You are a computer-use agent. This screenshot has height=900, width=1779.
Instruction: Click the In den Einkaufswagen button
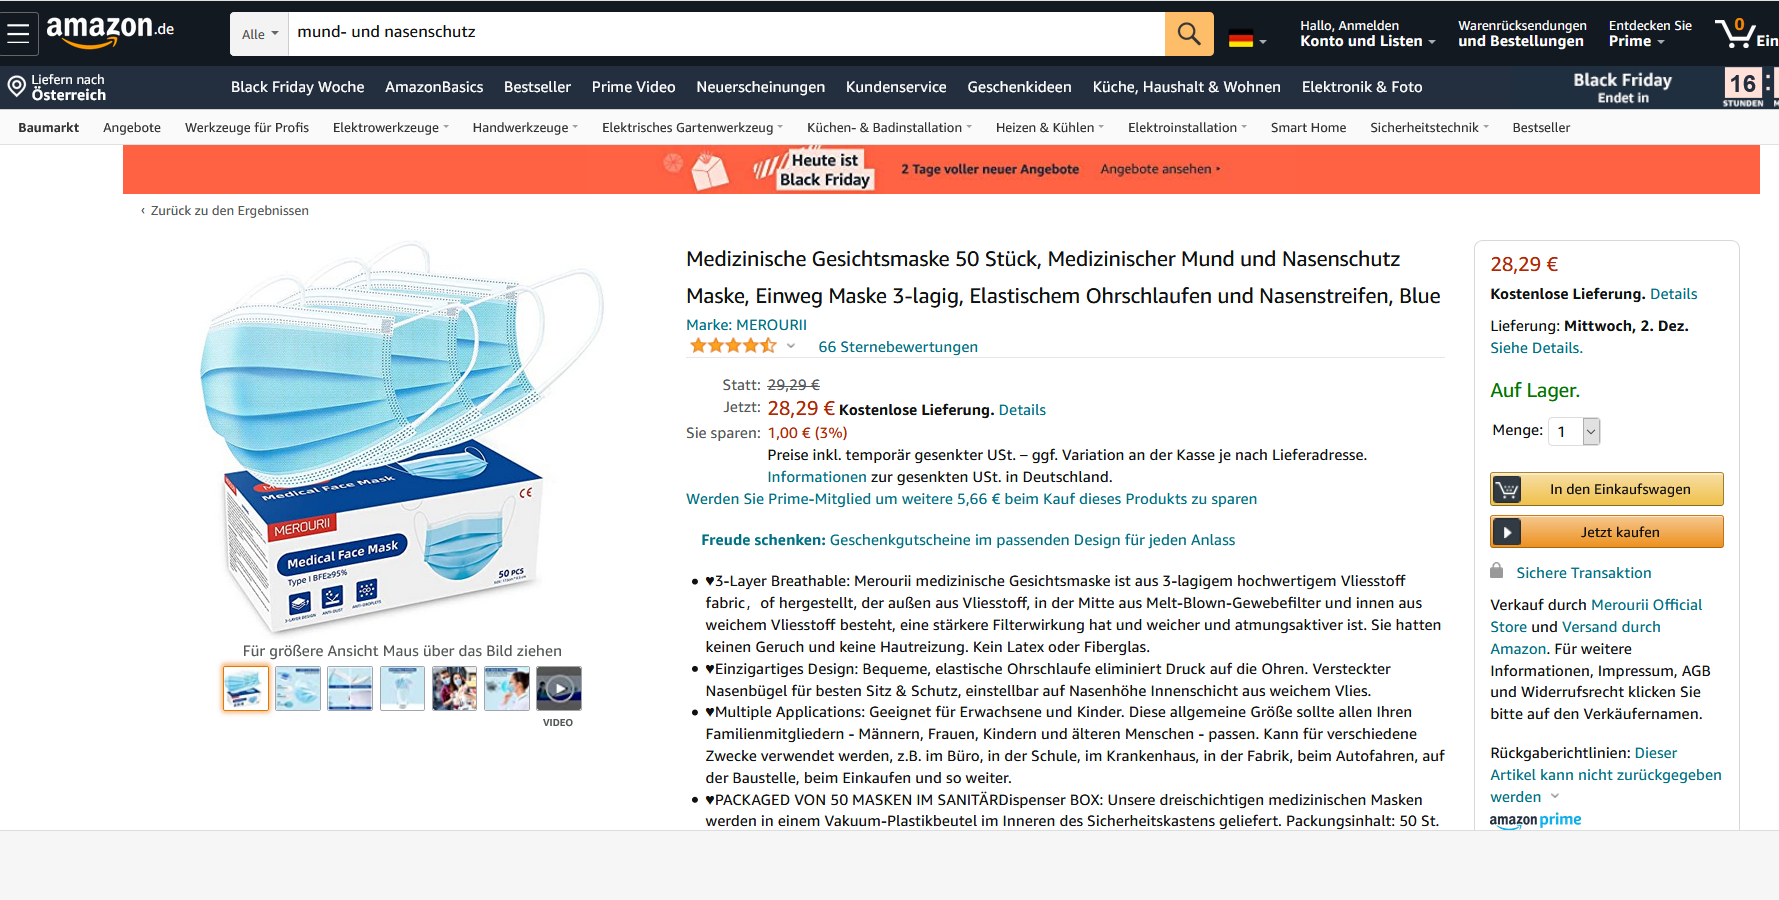[x=1606, y=489]
